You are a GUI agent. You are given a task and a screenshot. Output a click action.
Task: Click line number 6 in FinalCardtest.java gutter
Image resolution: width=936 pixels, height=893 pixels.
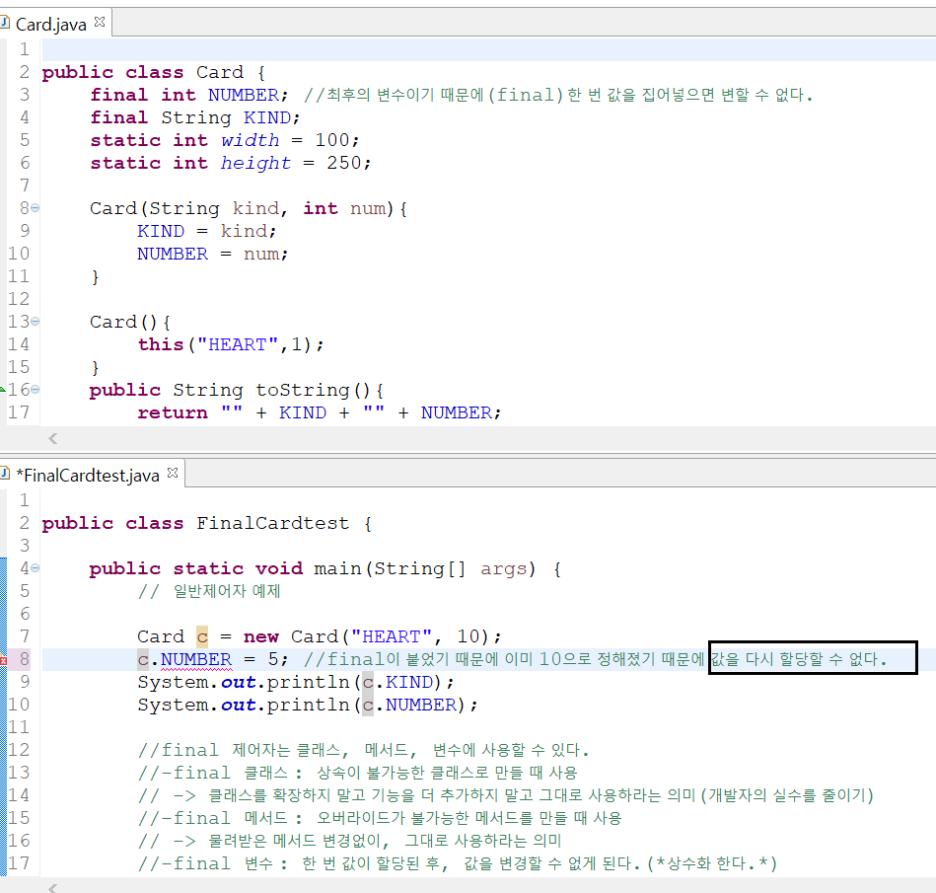(x=24, y=614)
